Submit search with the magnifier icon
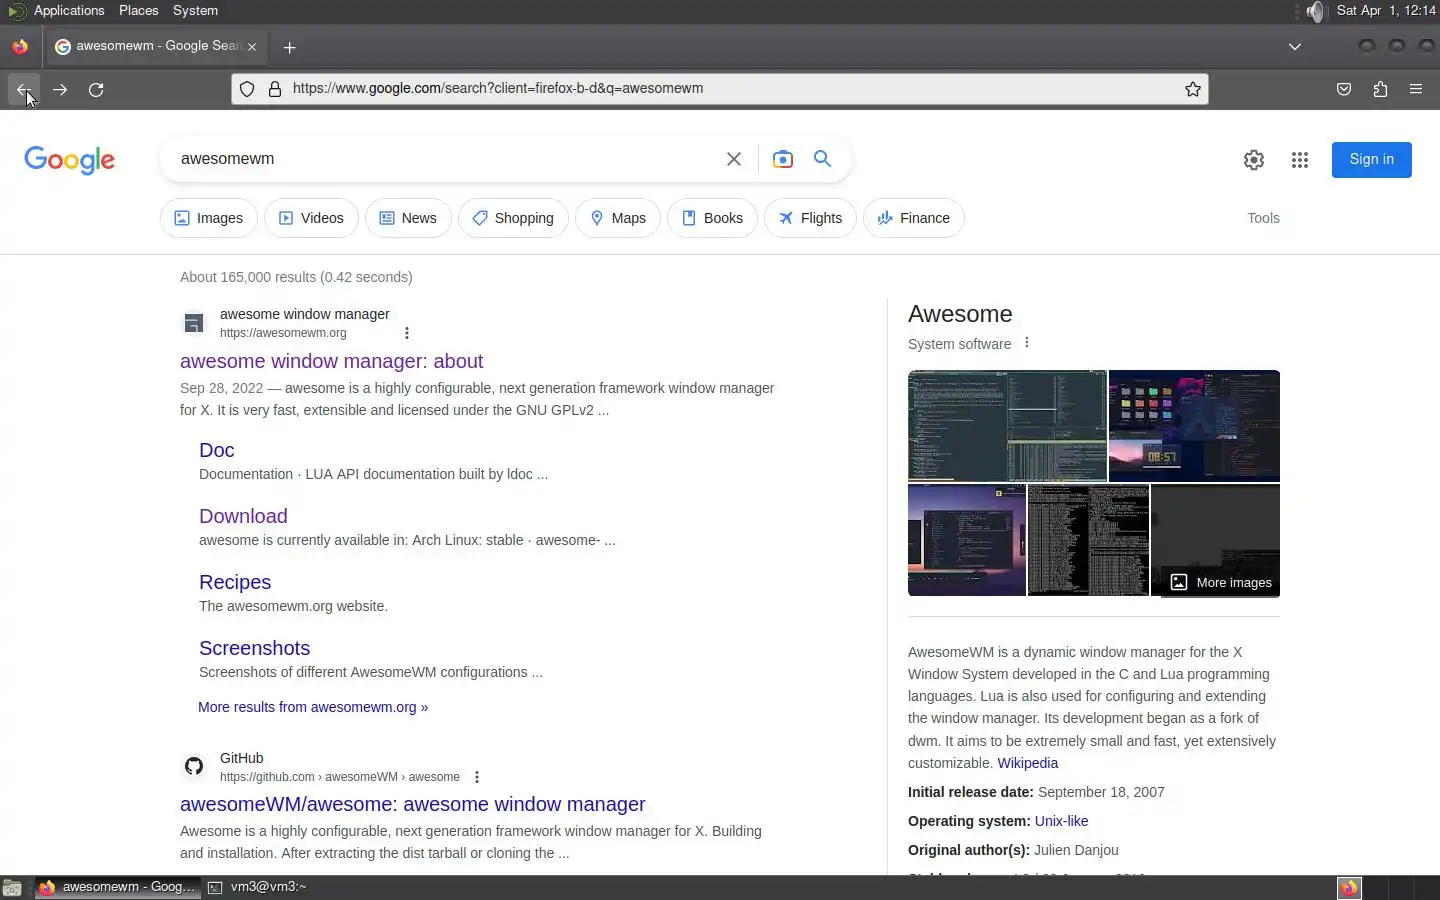Viewport: 1440px width, 900px height. [822, 159]
